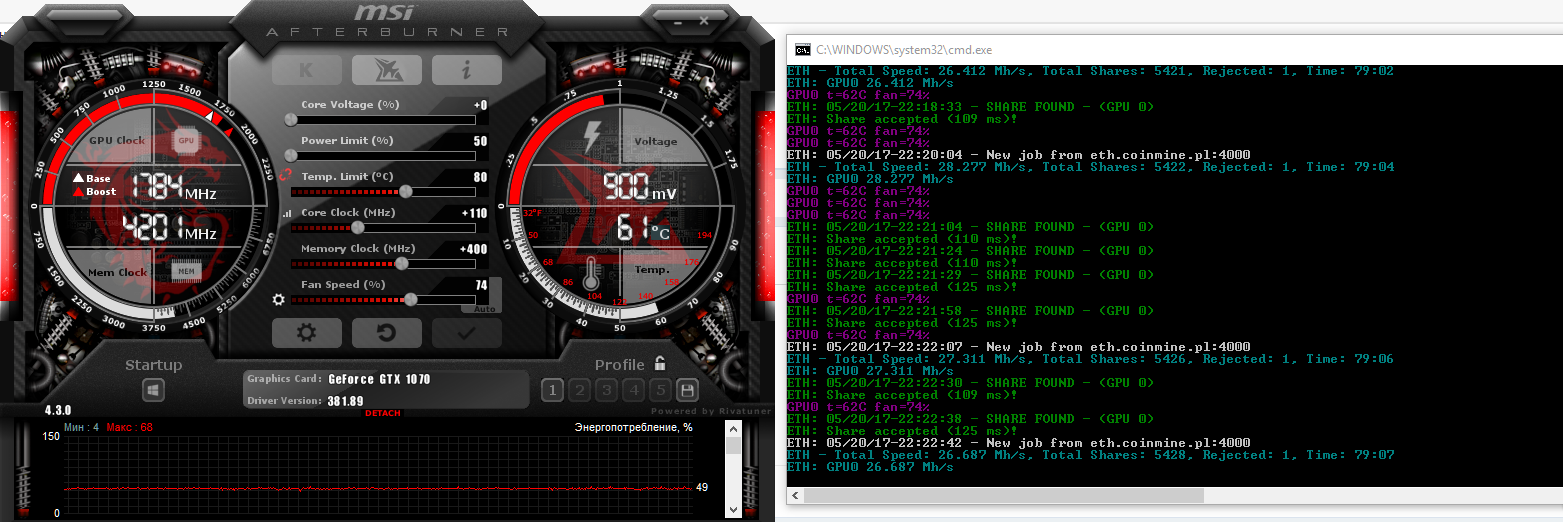The height and width of the screenshot is (522, 1563).
Task: Click the MEM chip icon on the clock gauge
Action: 185,270
